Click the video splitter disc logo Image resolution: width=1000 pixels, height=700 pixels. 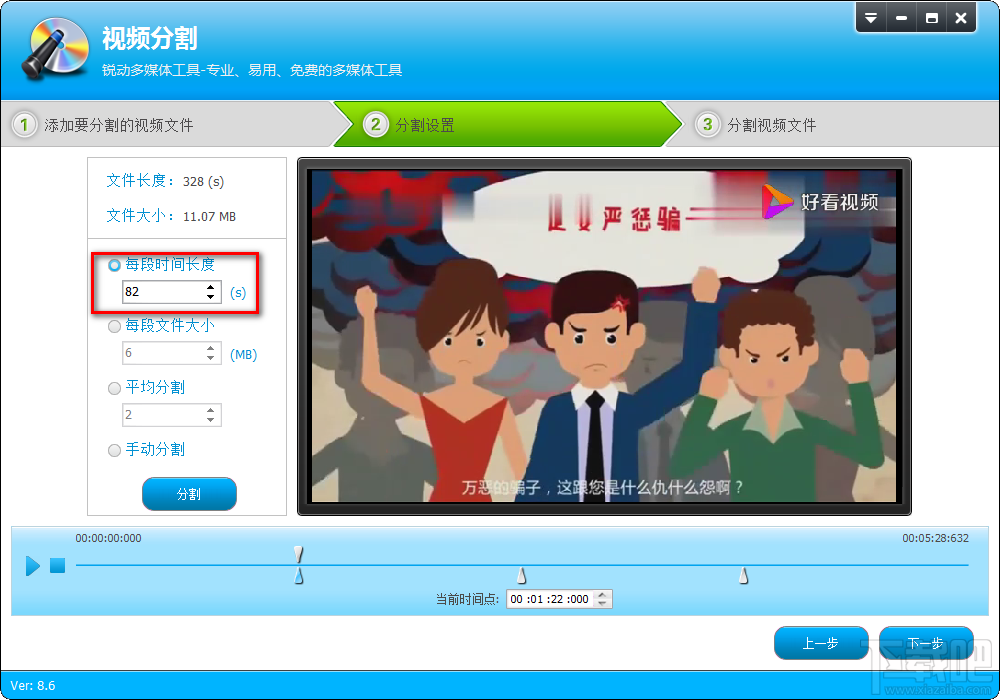pyautogui.click(x=55, y=48)
